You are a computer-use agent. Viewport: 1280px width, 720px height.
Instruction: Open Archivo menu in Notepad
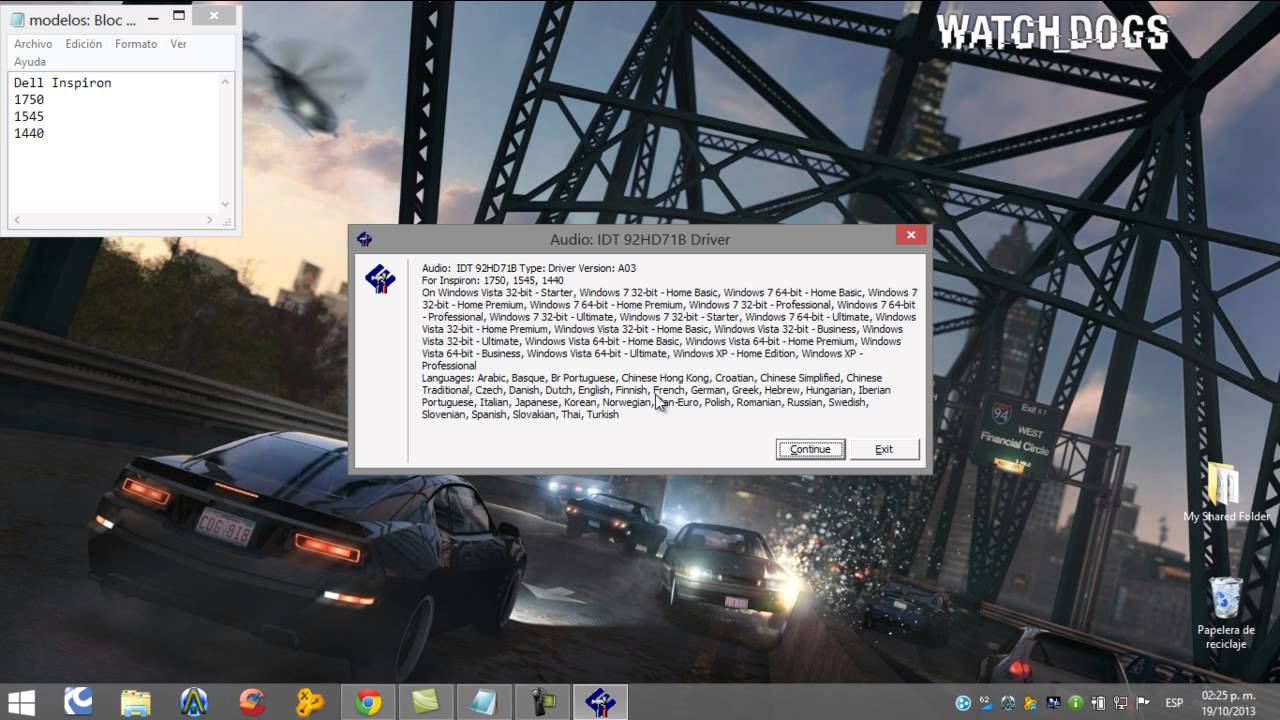[33, 44]
